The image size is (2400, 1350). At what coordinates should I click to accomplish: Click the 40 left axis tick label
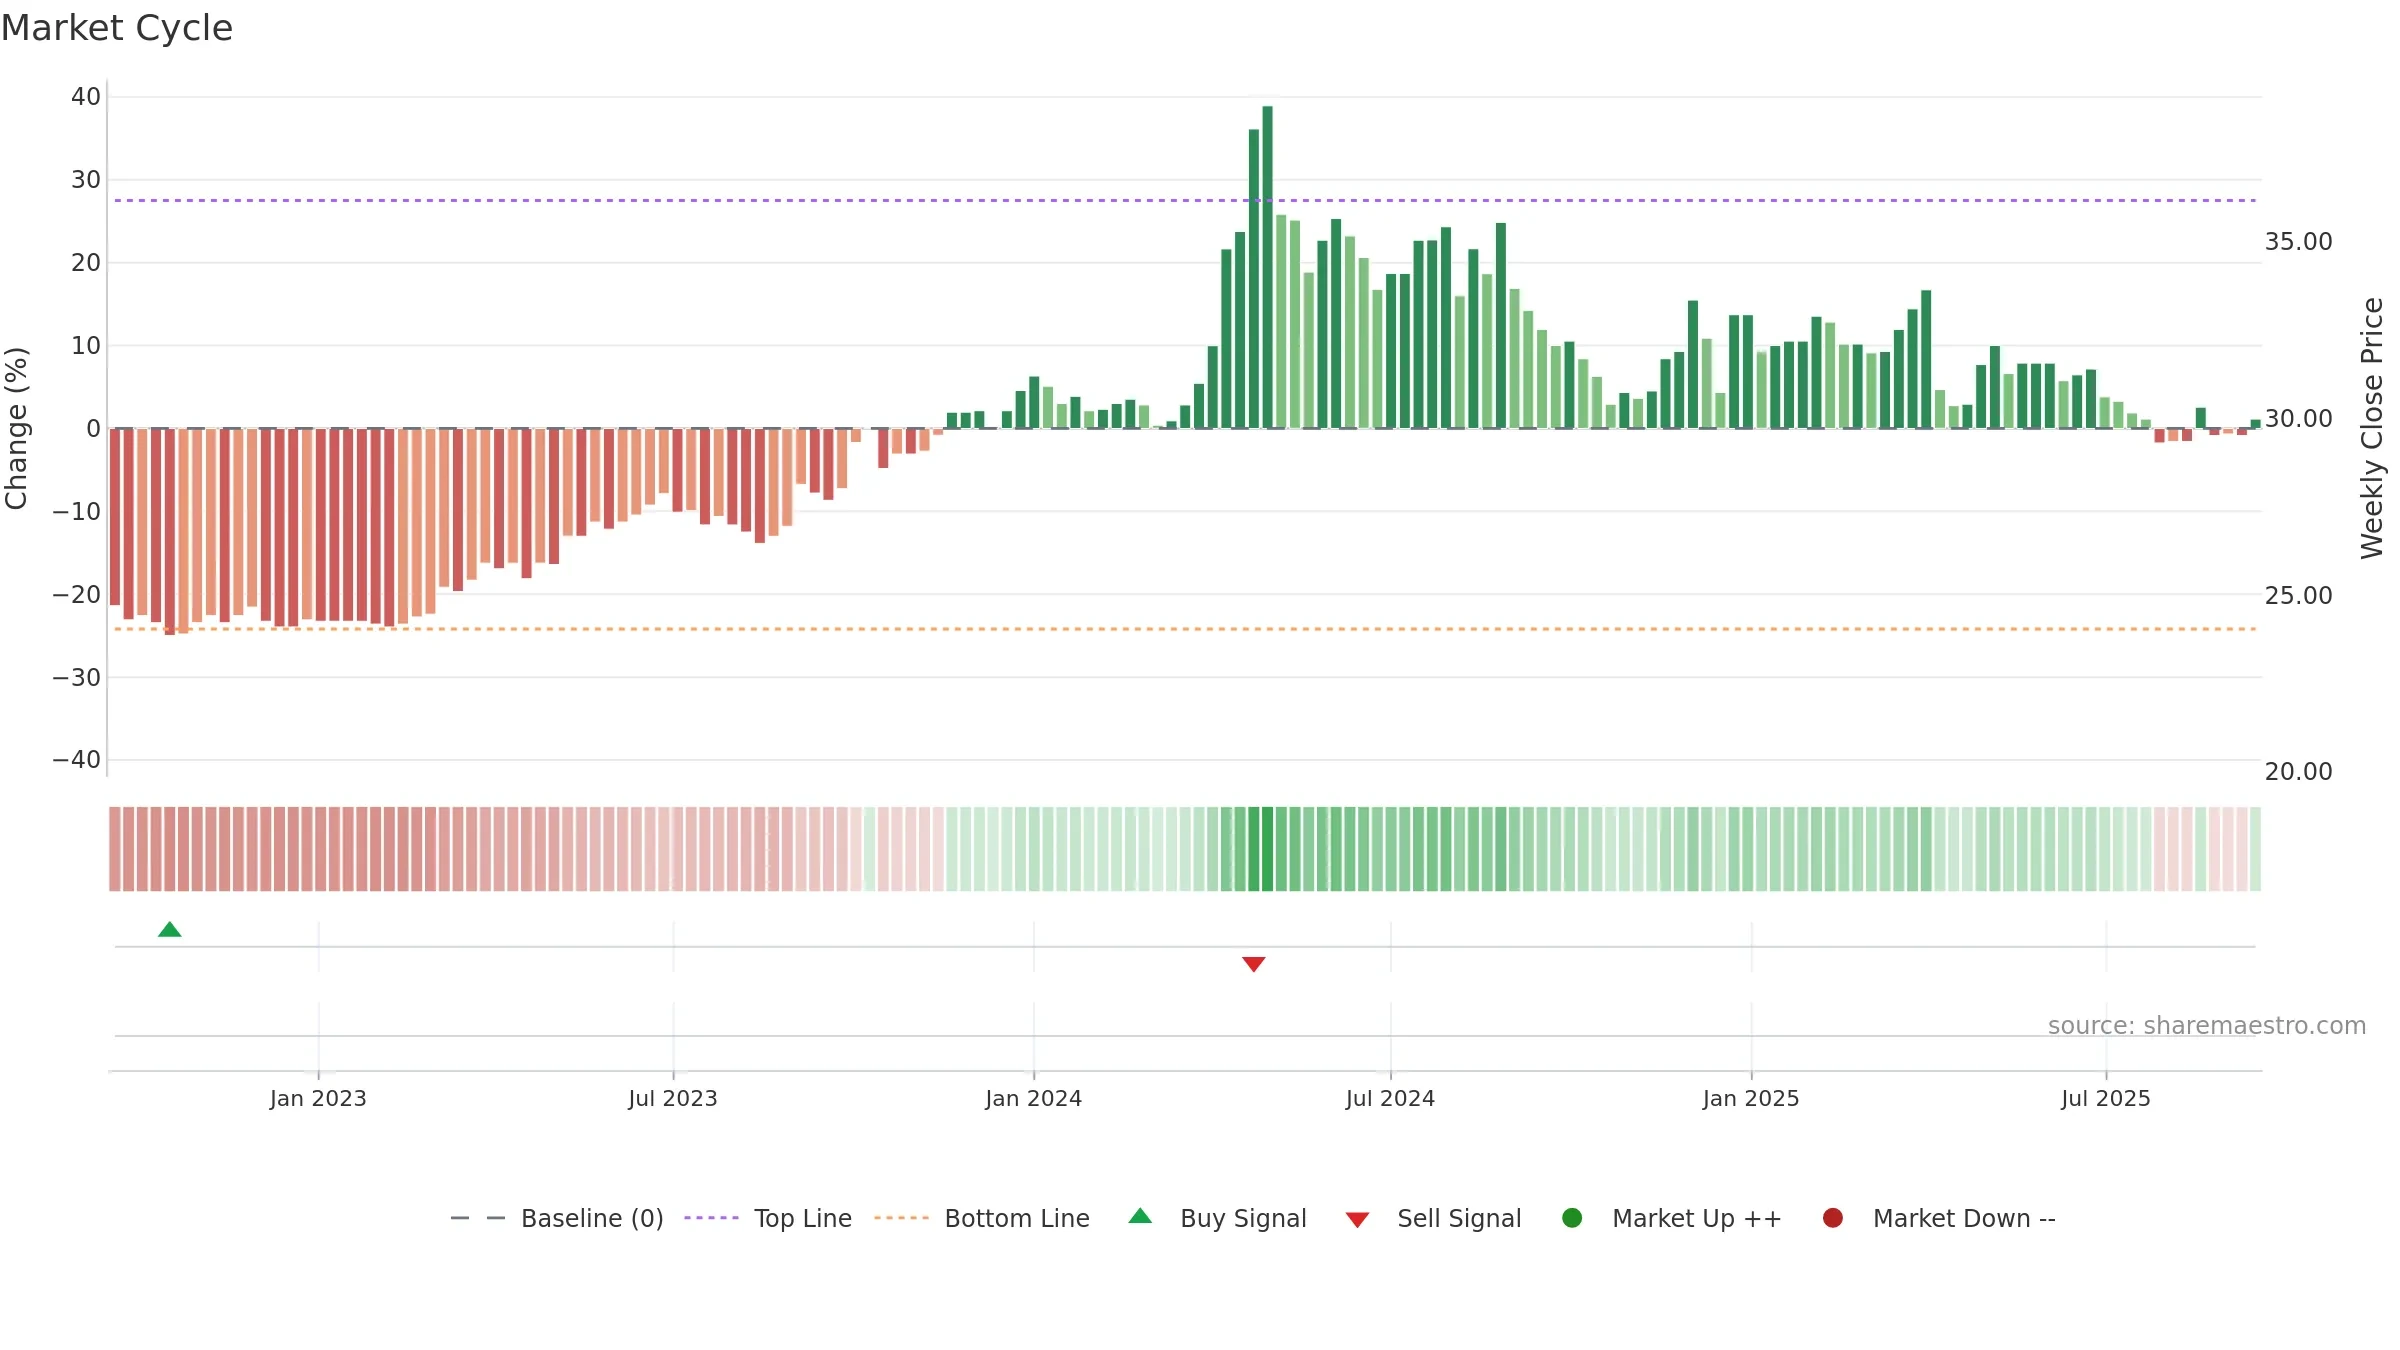(x=86, y=97)
